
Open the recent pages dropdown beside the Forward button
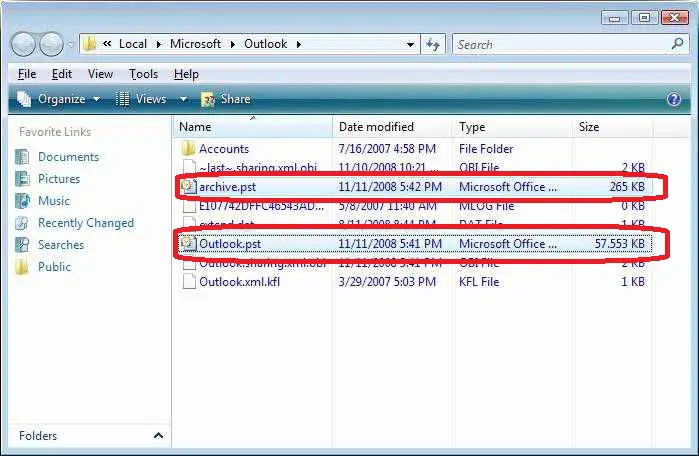click(70, 44)
